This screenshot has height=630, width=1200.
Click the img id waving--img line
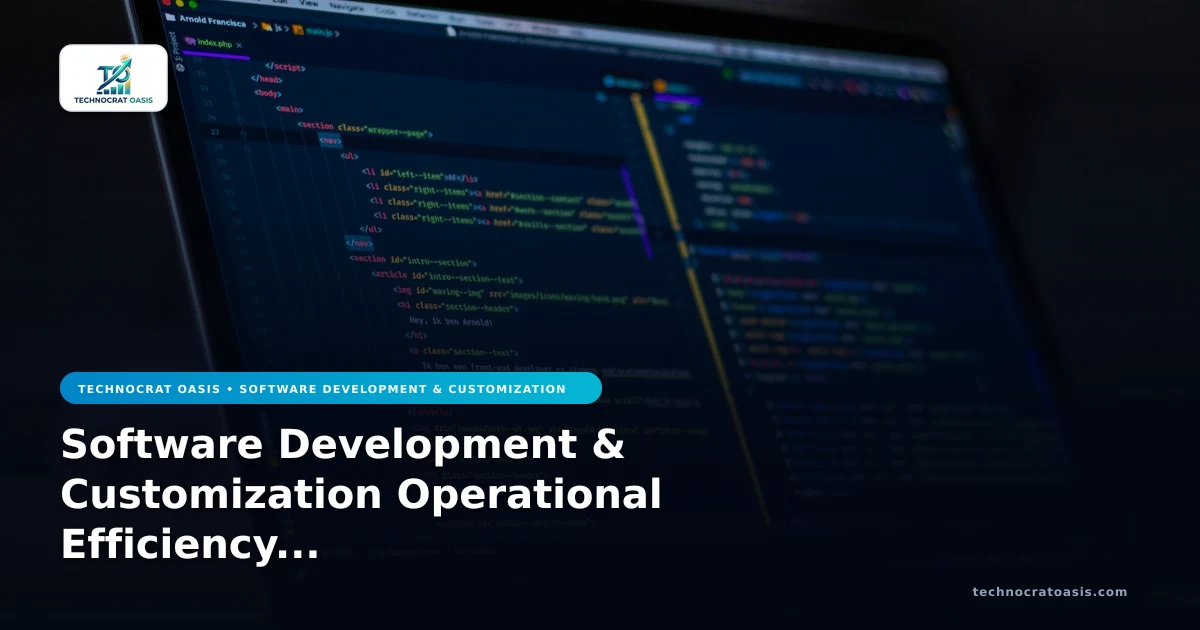(x=530, y=295)
